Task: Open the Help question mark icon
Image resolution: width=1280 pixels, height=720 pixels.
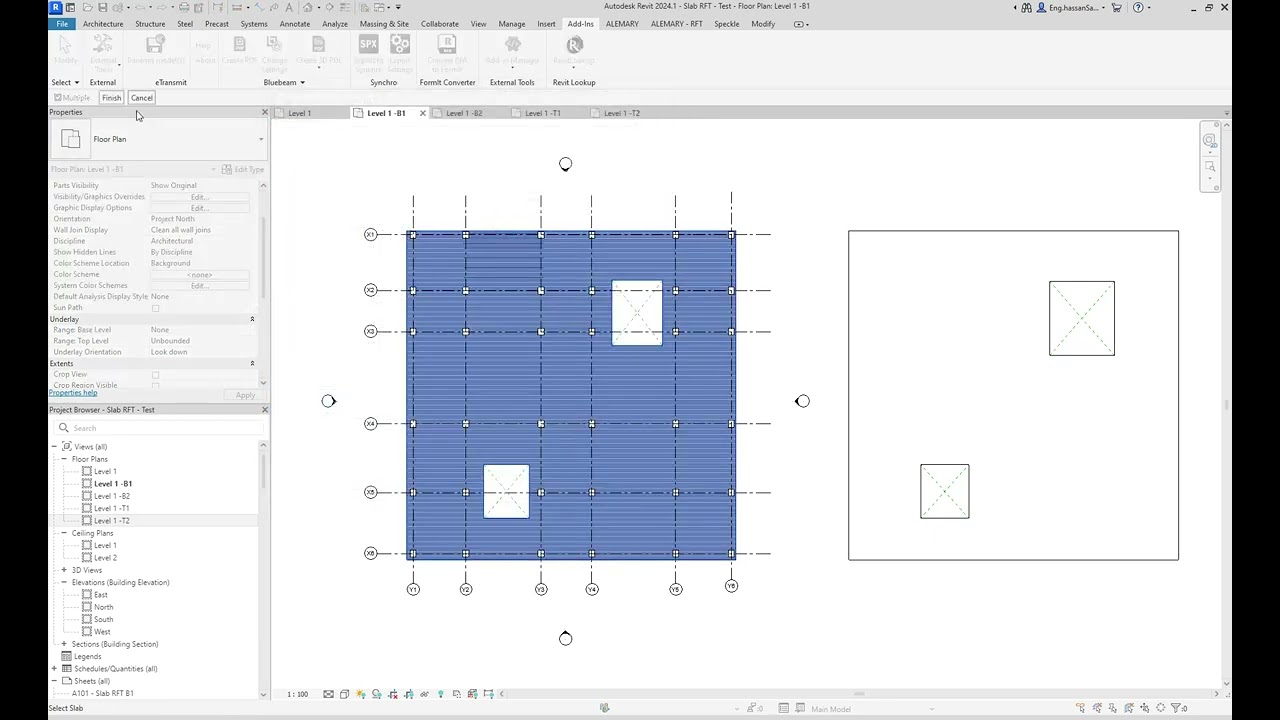Action: (x=1138, y=7)
